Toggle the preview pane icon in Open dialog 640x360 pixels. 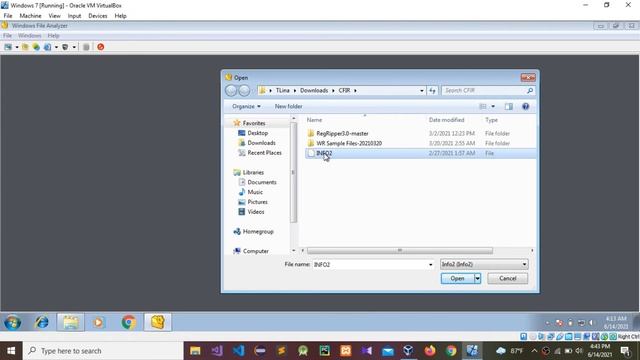(509, 107)
